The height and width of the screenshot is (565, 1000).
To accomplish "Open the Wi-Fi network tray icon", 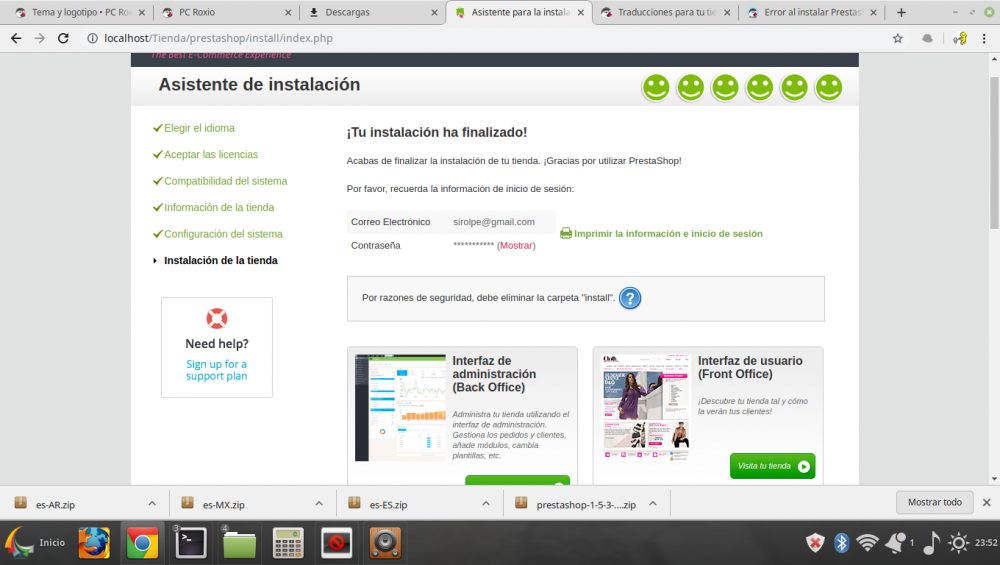I will click(867, 543).
